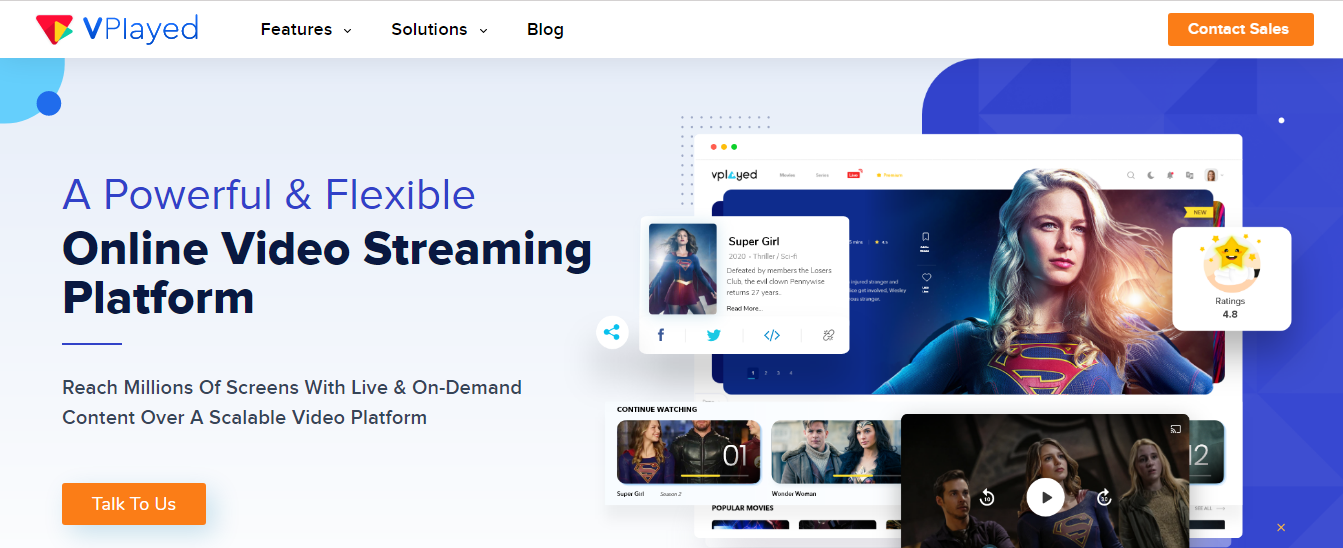This screenshot has height=548, width=1343.
Task: Click the forward skip seconds button
Action: [x=1104, y=497]
